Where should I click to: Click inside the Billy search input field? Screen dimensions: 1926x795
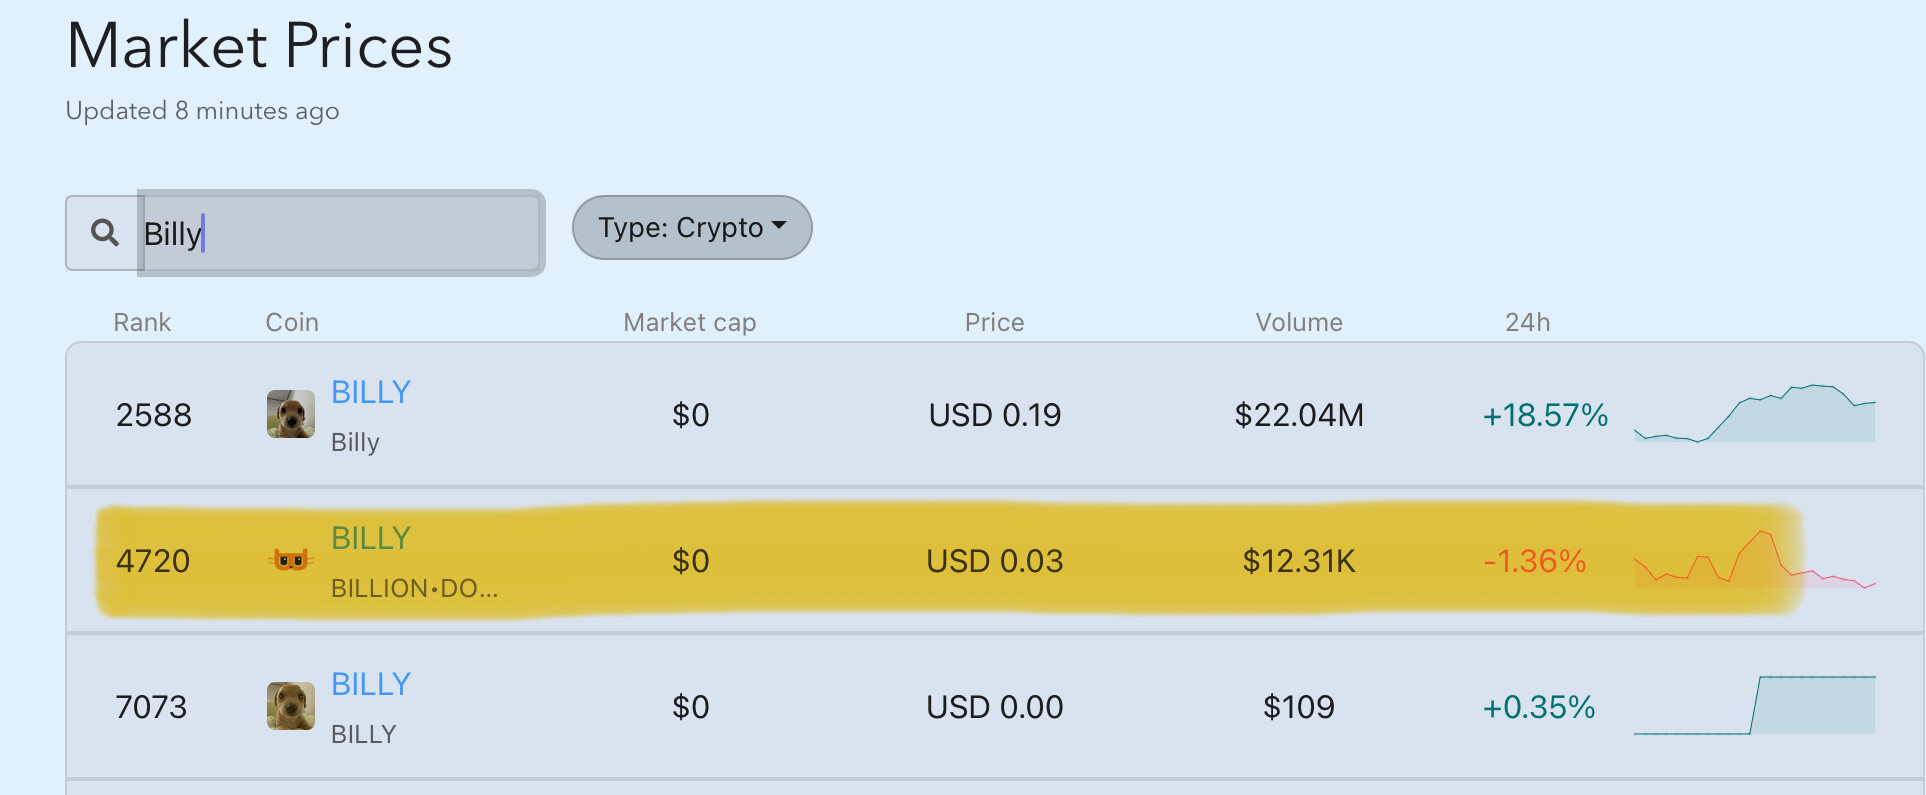(340, 233)
